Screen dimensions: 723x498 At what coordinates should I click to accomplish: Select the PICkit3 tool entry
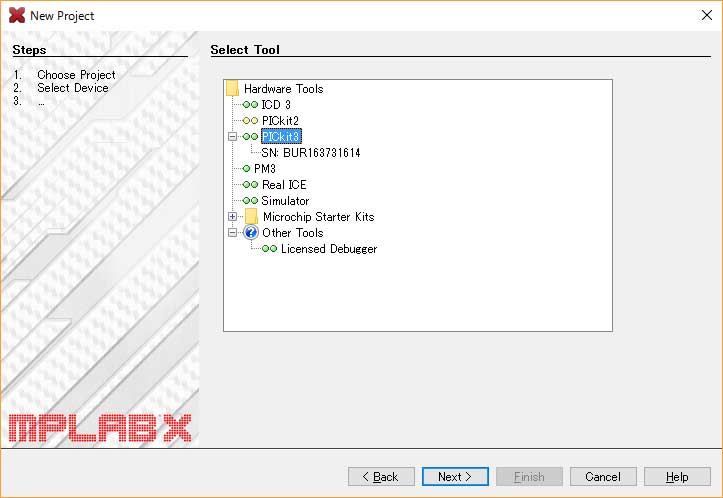[x=281, y=136]
